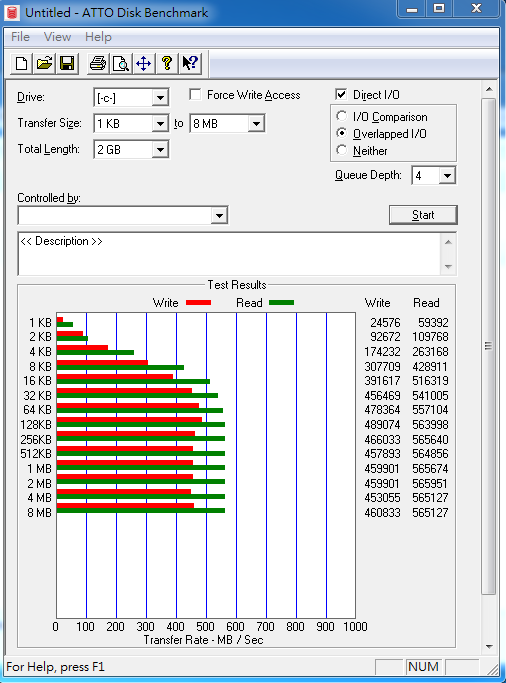Click the 64 KB read value 557104

click(x=430, y=410)
